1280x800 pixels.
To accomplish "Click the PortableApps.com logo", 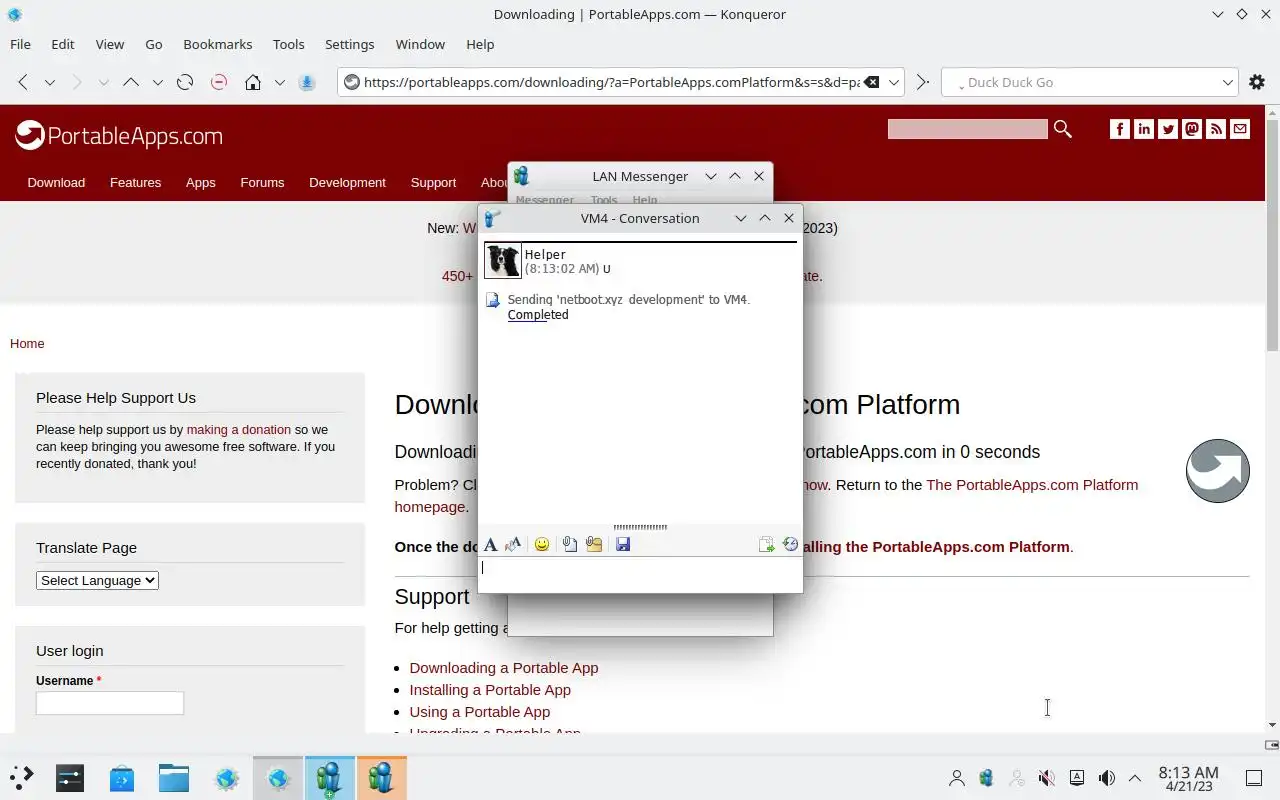I will pyautogui.click(x=119, y=135).
